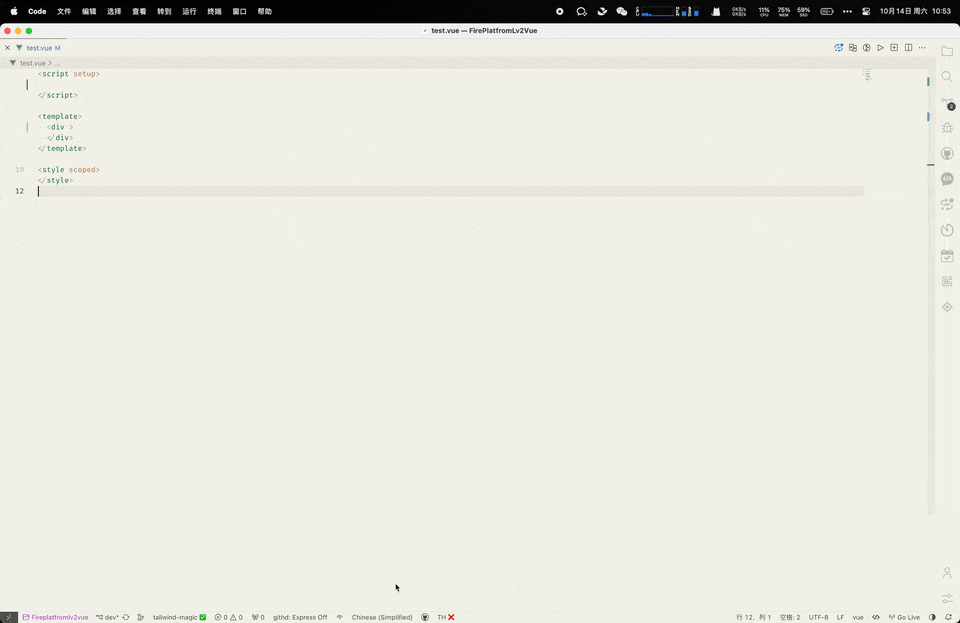Change indentation via 空格: 2

(790, 617)
